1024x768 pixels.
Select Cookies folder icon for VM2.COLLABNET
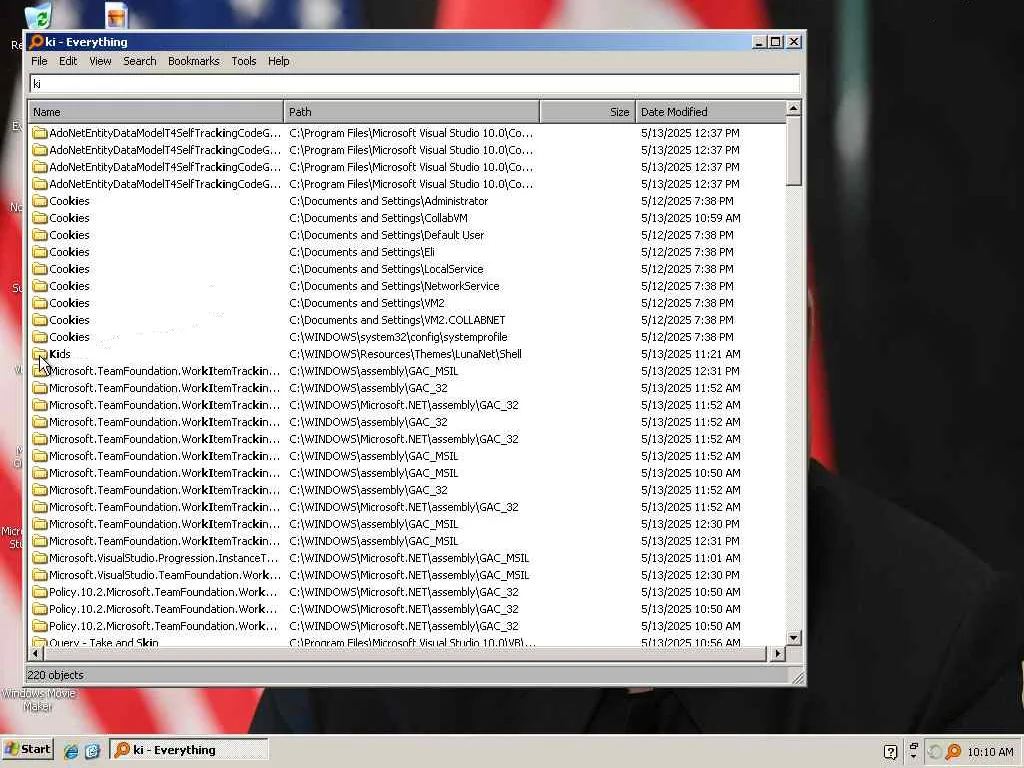(x=40, y=320)
